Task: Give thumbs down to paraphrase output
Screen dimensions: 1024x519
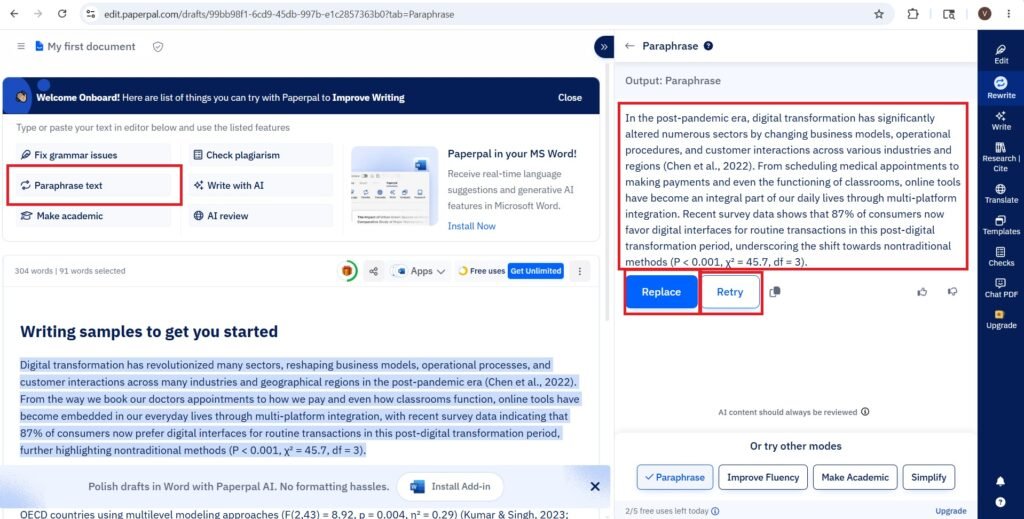Action: pos(952,292)
